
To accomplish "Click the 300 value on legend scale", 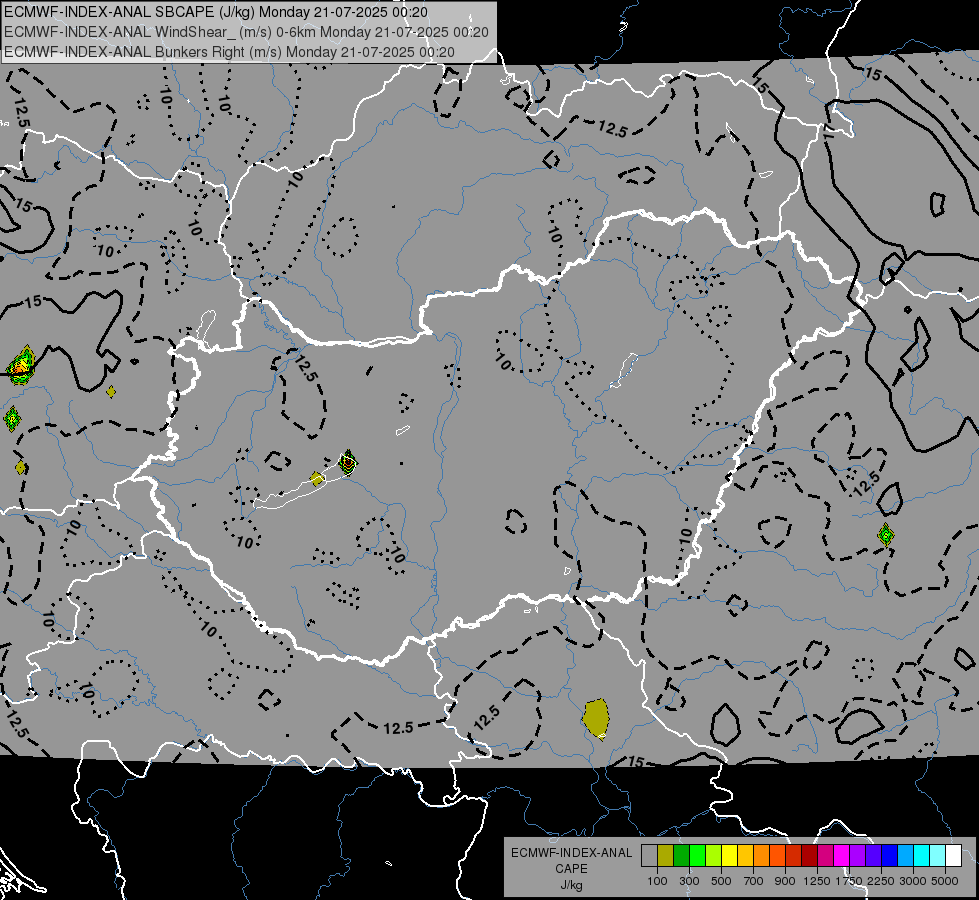I will tap(689, 881).
